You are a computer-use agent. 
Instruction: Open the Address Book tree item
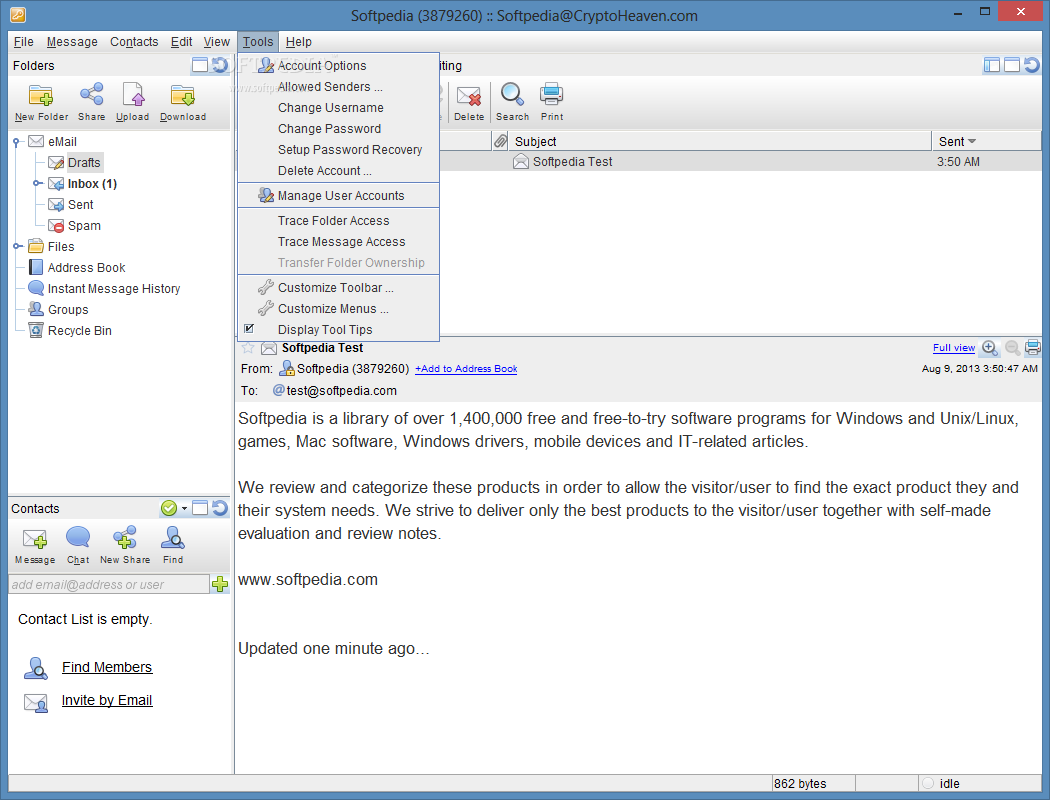click(86, 268)
